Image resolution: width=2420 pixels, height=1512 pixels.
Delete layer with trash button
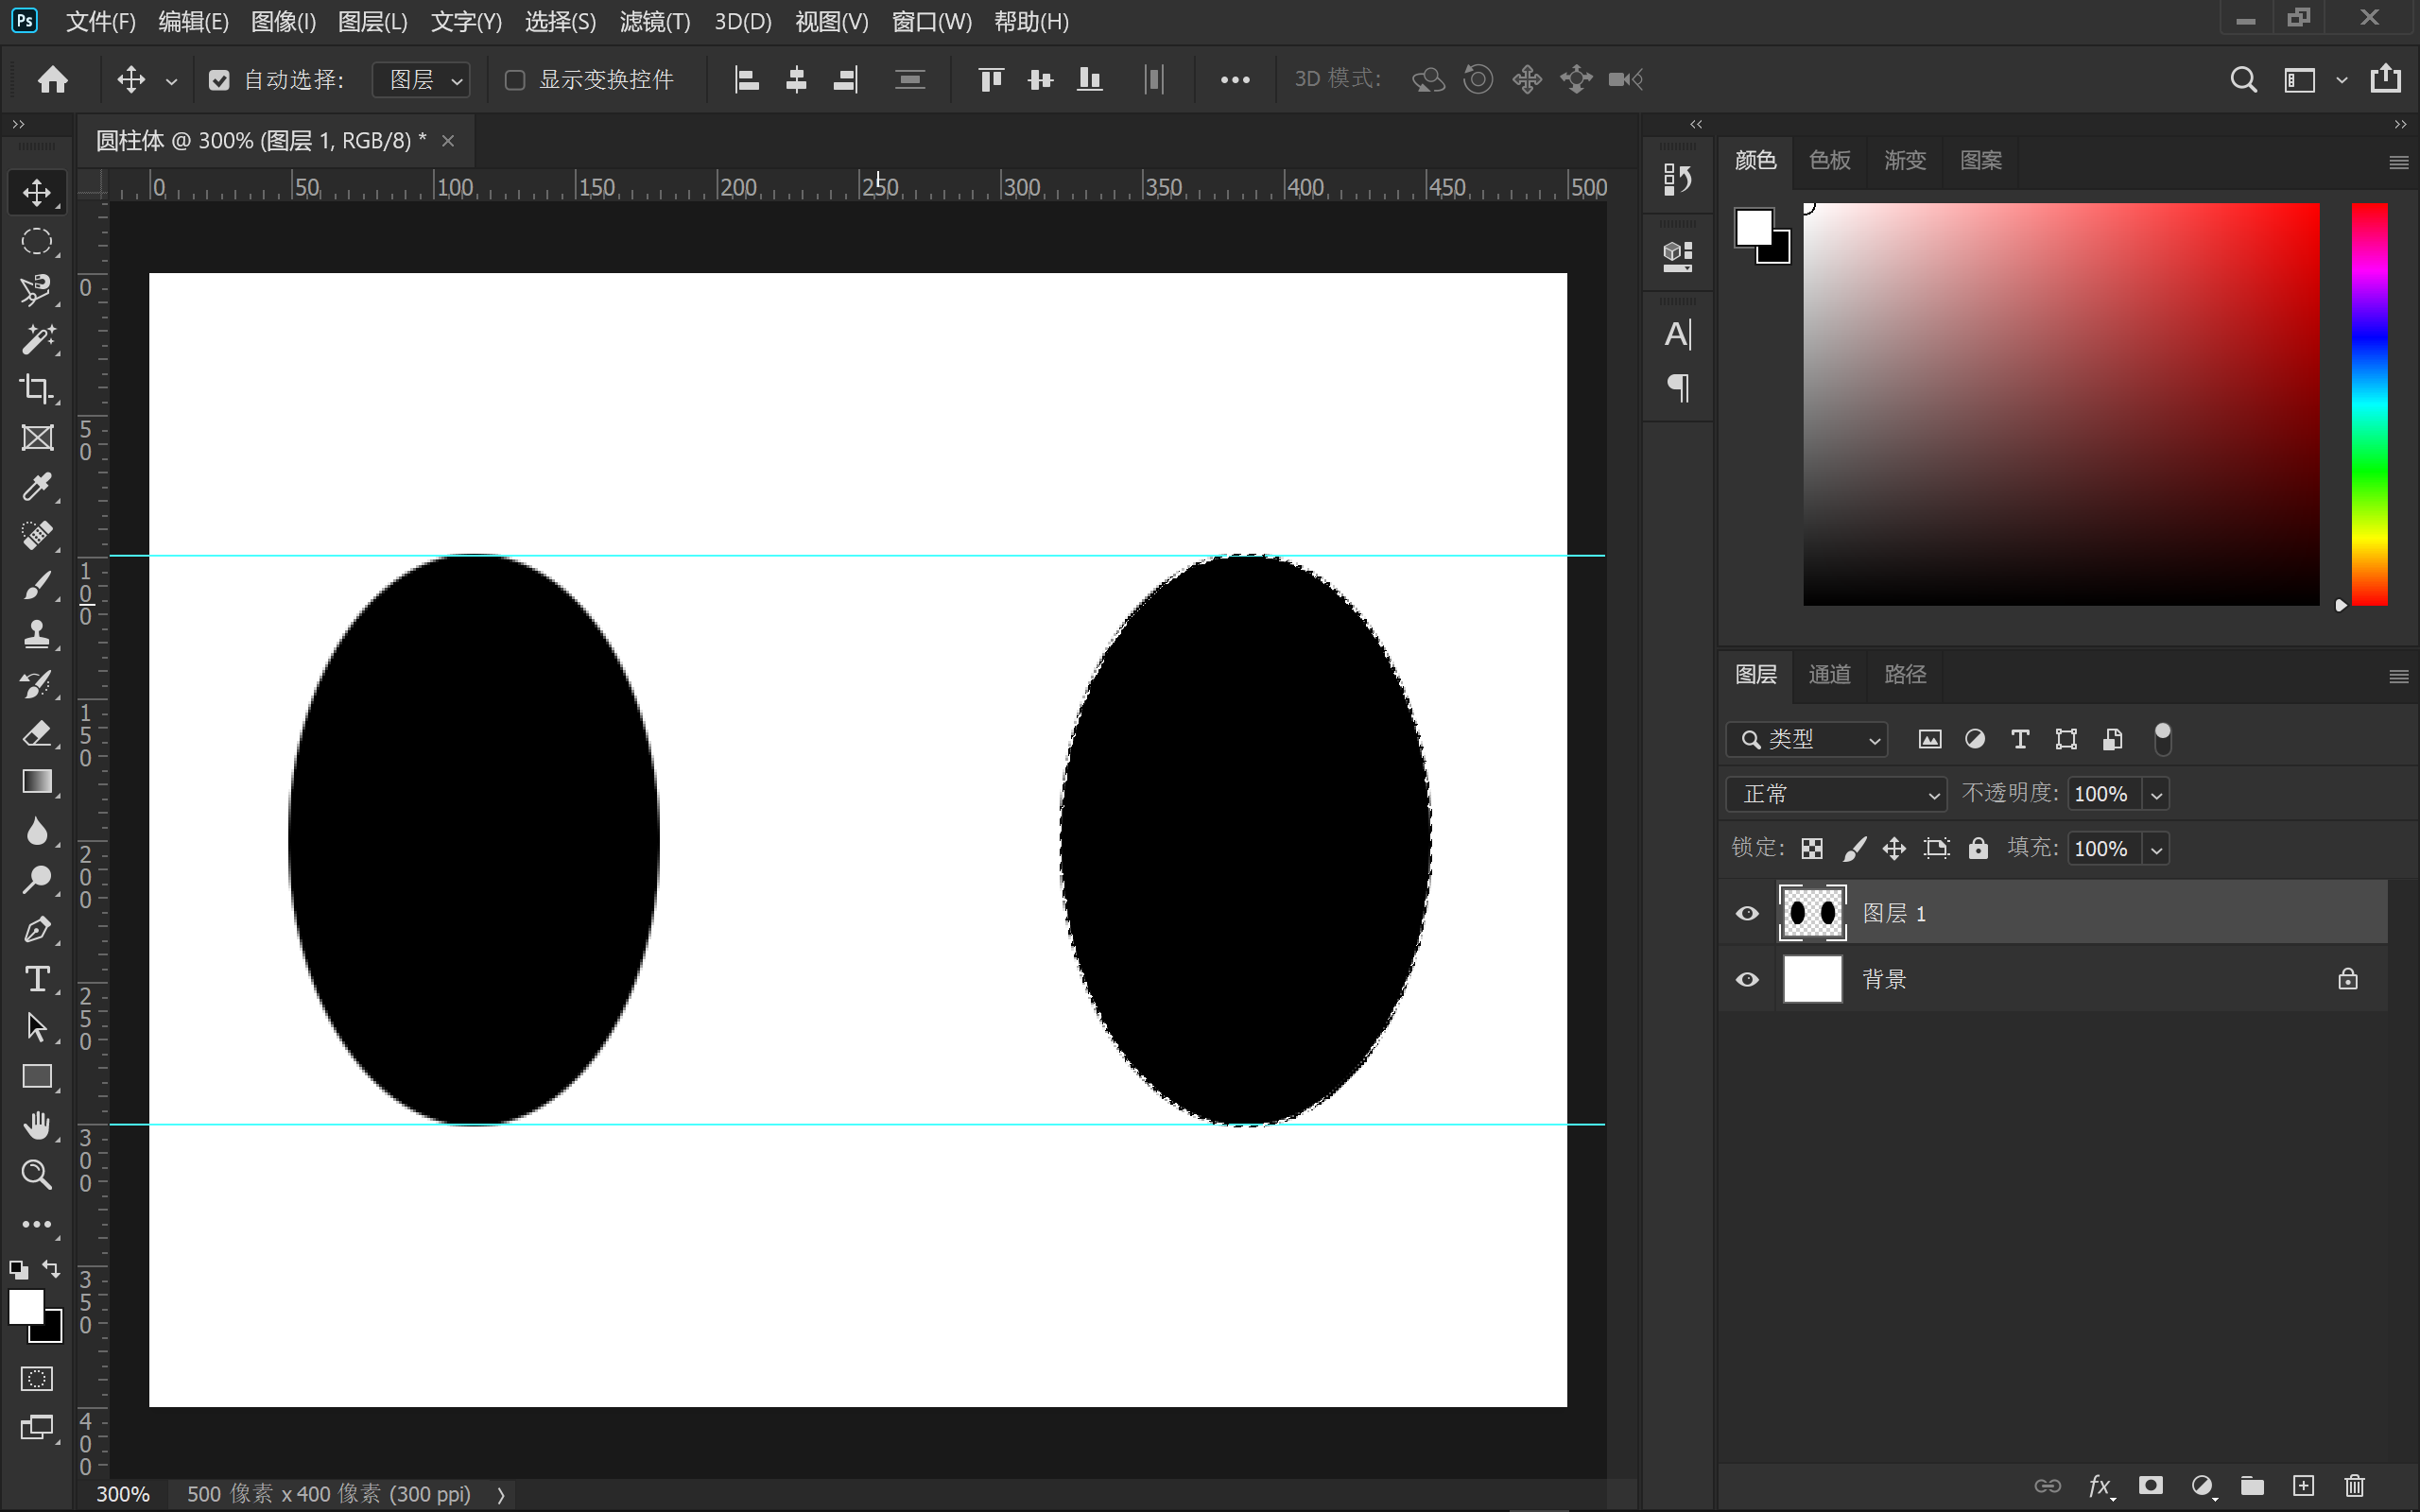[2355, 1485]
